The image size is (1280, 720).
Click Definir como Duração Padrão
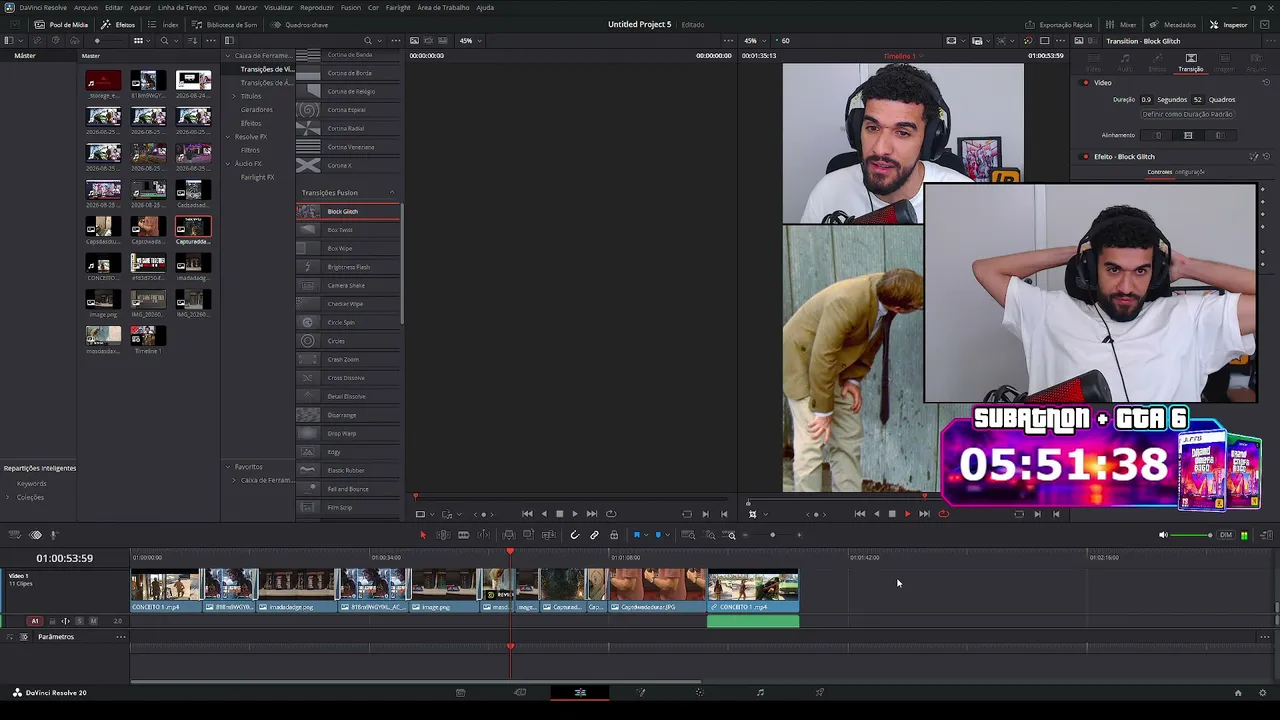click(x=1187, y=114)
